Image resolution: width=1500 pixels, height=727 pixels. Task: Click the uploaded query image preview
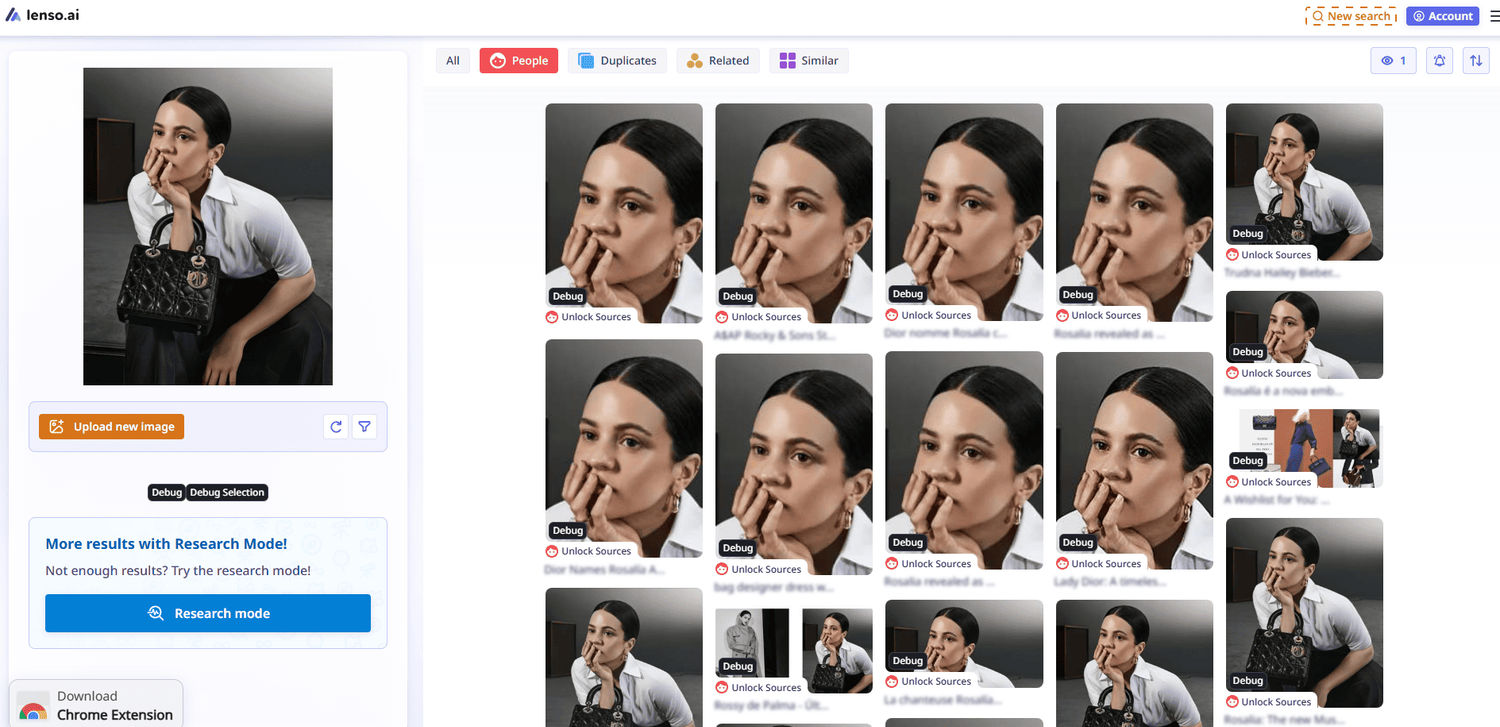208,226
